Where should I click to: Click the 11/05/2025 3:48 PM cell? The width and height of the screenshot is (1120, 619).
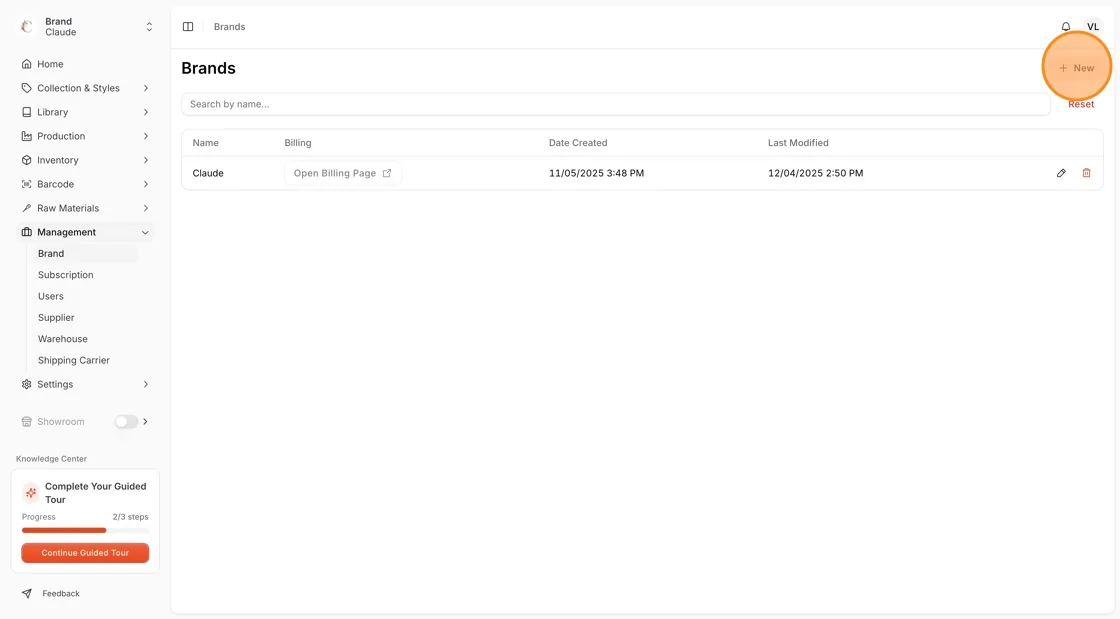(596, 173)
